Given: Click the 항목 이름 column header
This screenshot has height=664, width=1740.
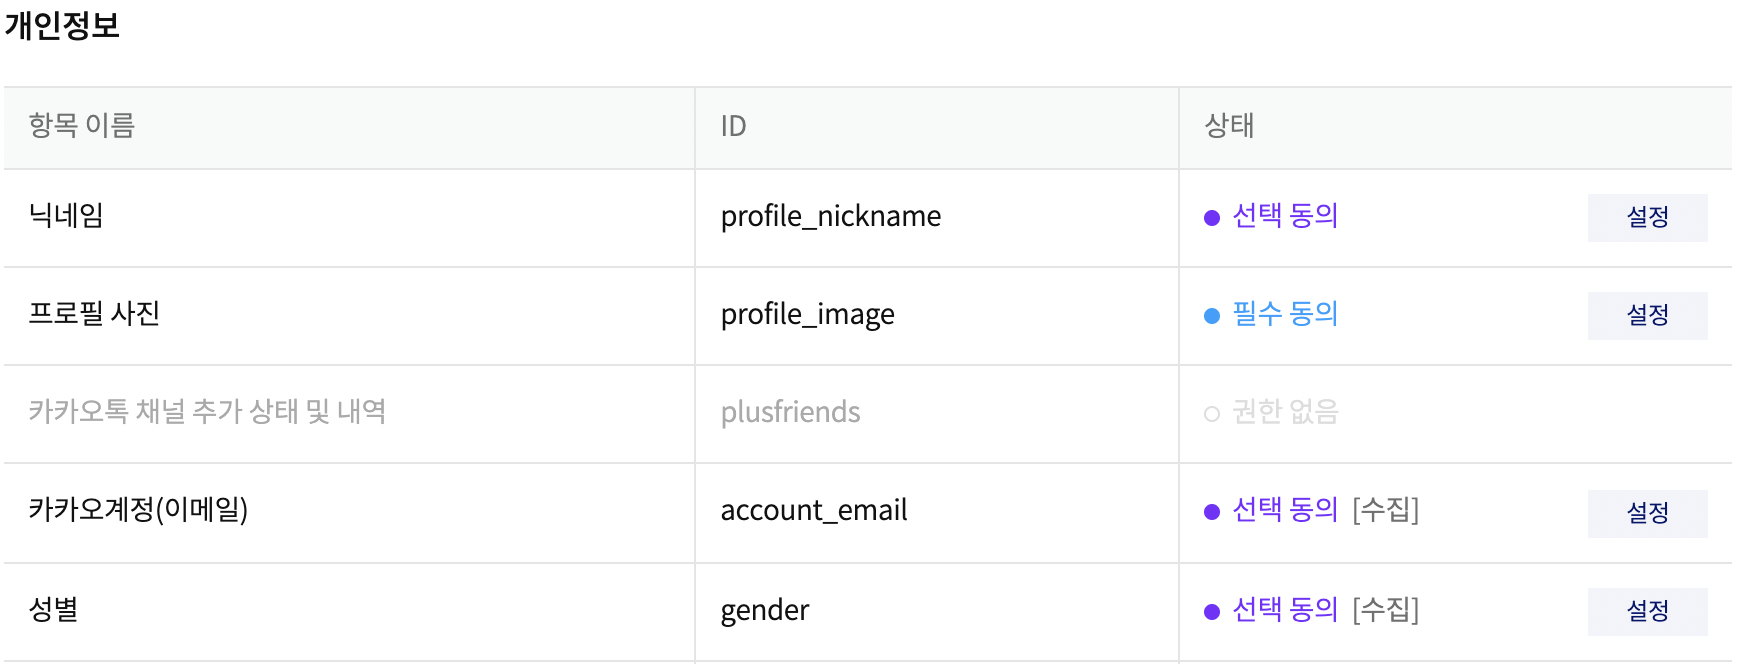Looking at the screenshot, I should [x=82, y=126].
